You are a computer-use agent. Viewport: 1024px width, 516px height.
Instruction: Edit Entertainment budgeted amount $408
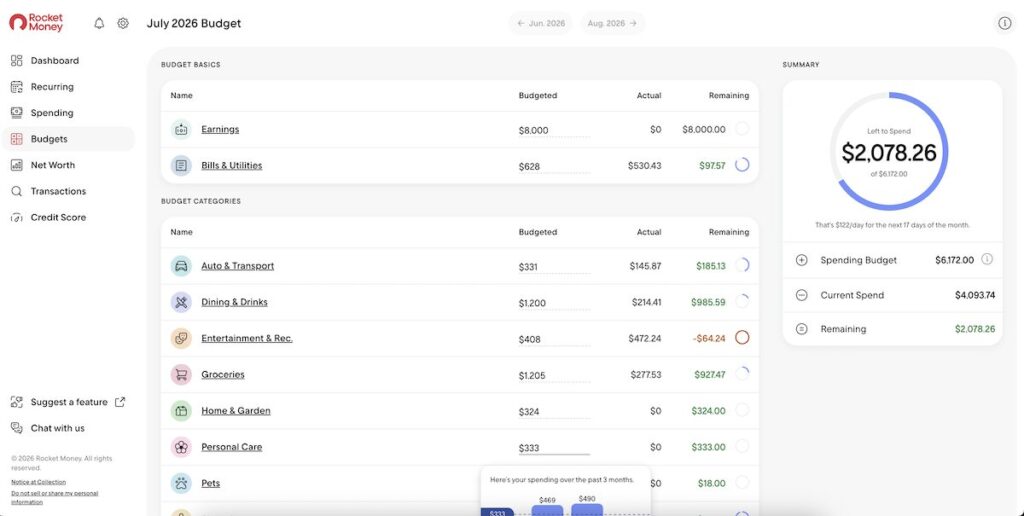pos(554,340)
